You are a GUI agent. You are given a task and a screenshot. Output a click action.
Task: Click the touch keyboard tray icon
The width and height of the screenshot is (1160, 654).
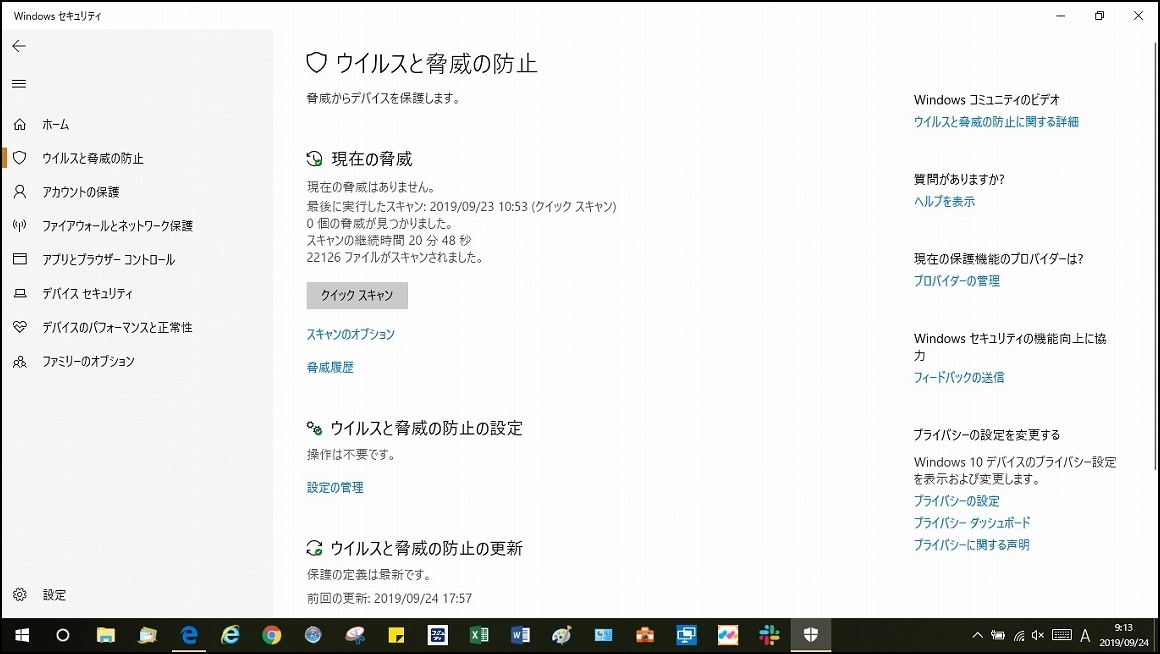(1062, 635)
